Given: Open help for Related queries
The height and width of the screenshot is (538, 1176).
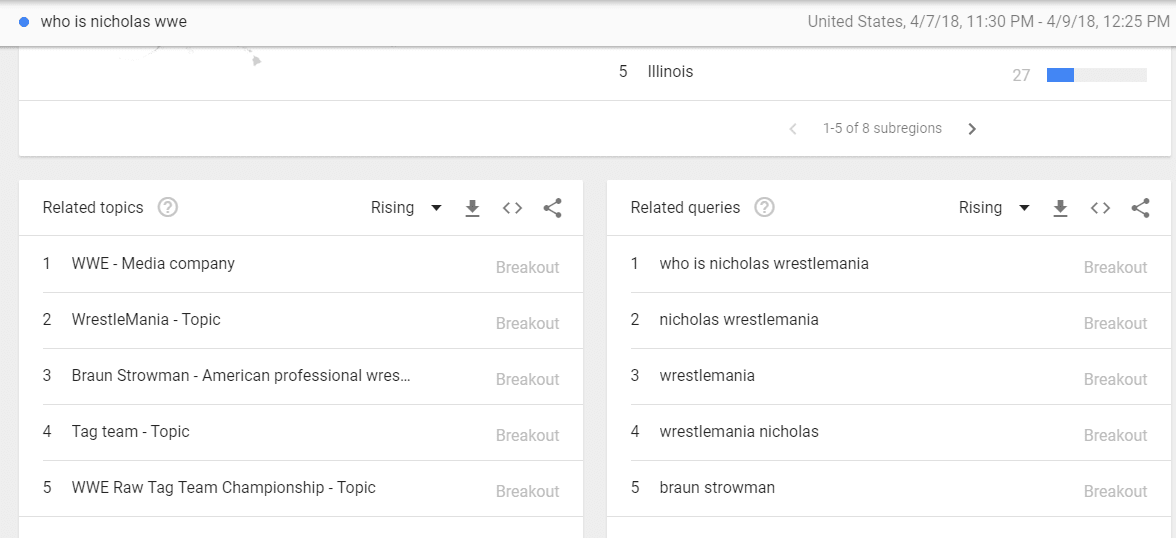Looking at the screenshot, I should 764,208.
